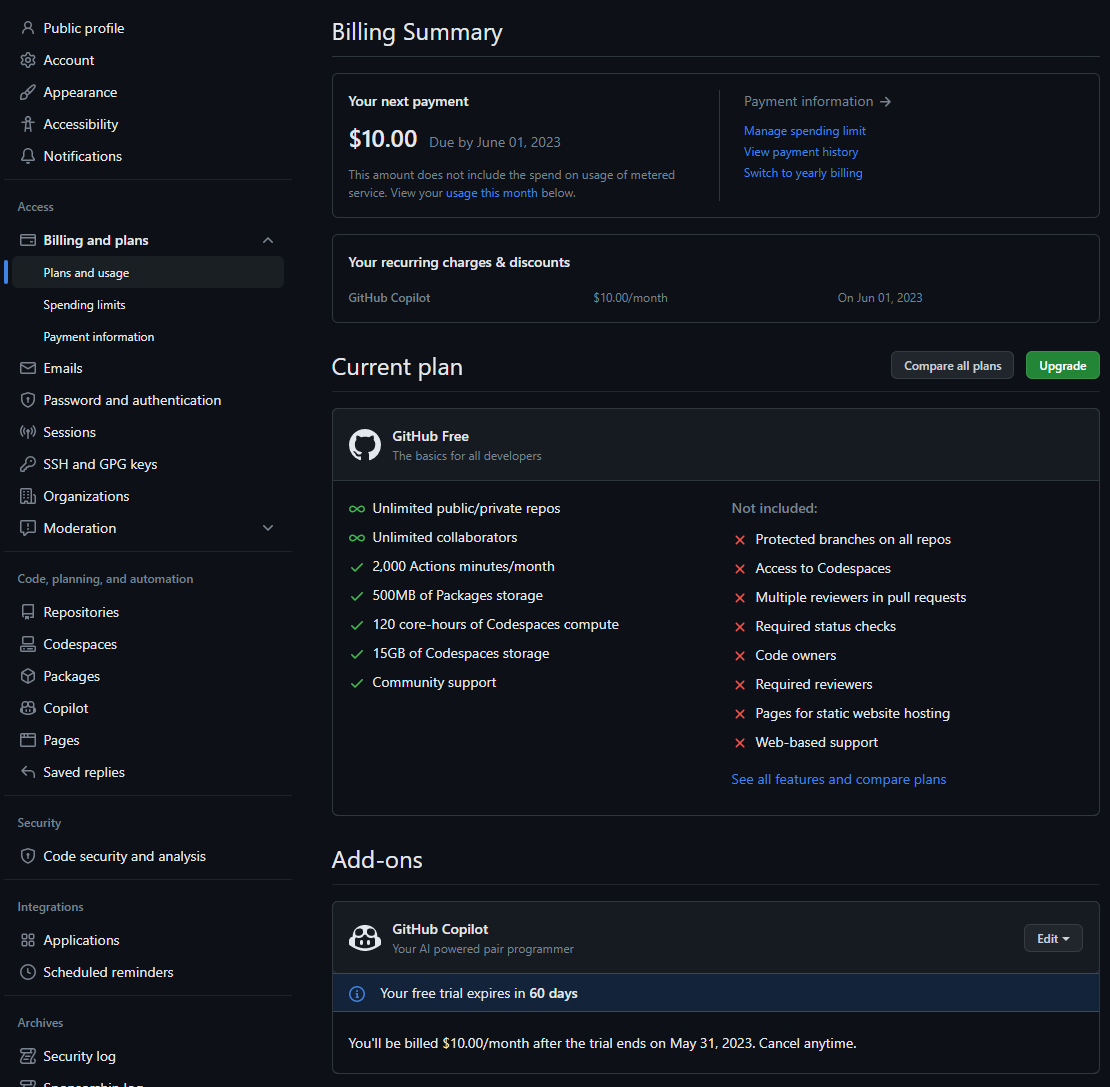Click the Scheduled reminders clock icon
The image size is (1110, 1087).
pyautogui.click(x=28, y=972)
